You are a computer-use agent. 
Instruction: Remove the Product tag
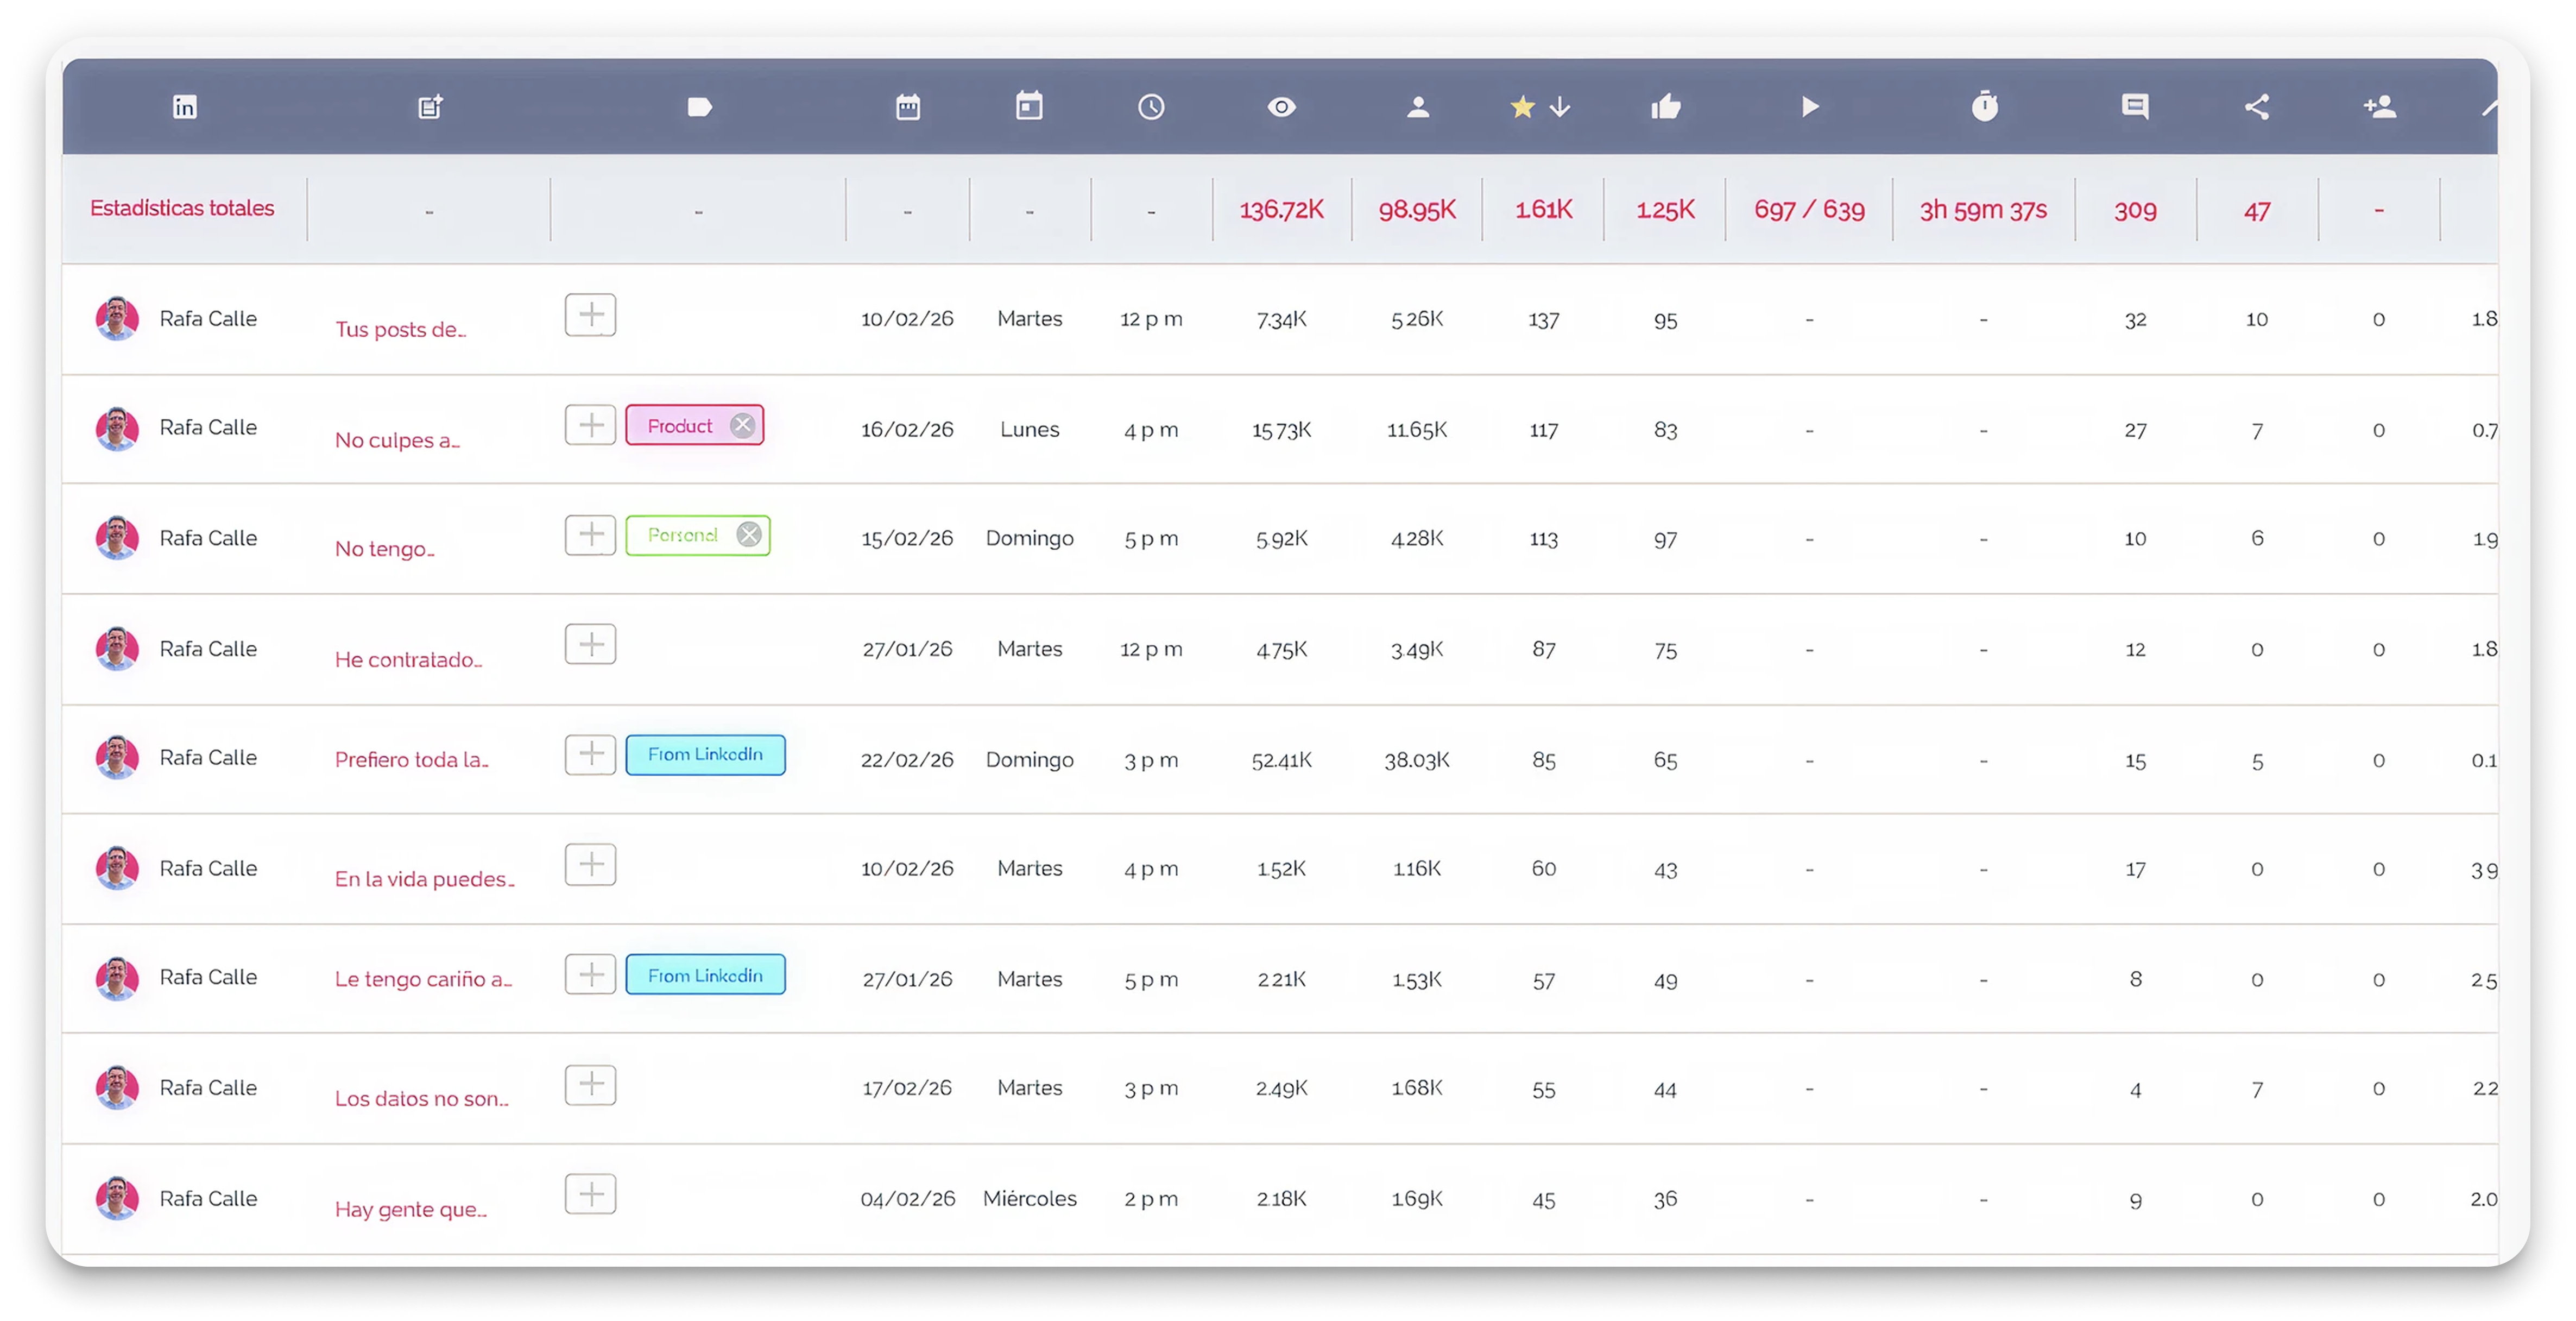(x=742, y=425)
